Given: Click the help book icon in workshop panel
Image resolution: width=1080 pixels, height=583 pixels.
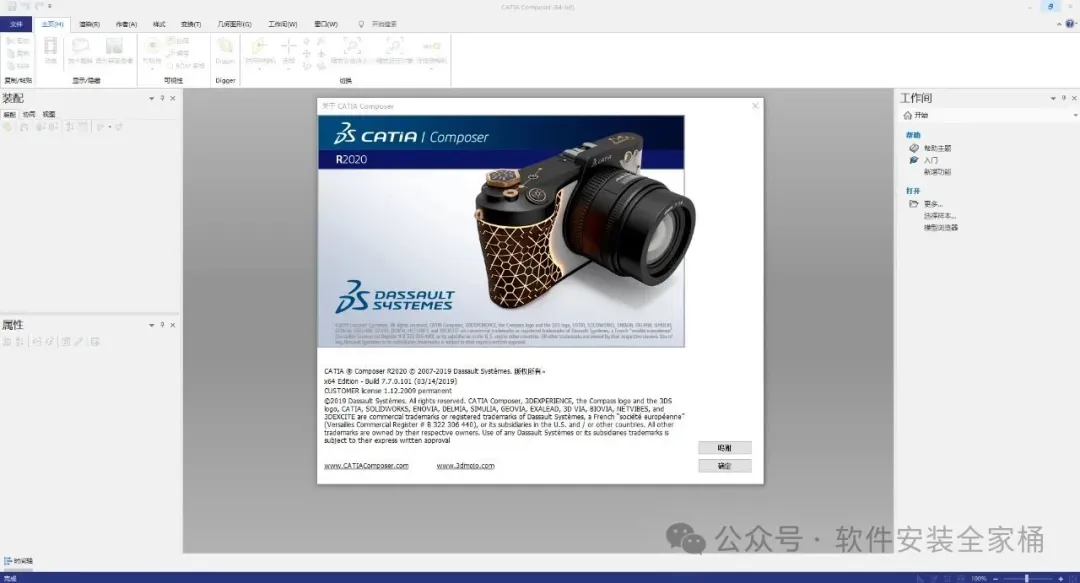Looking at the screenshot, I should (x=914, y=148).
